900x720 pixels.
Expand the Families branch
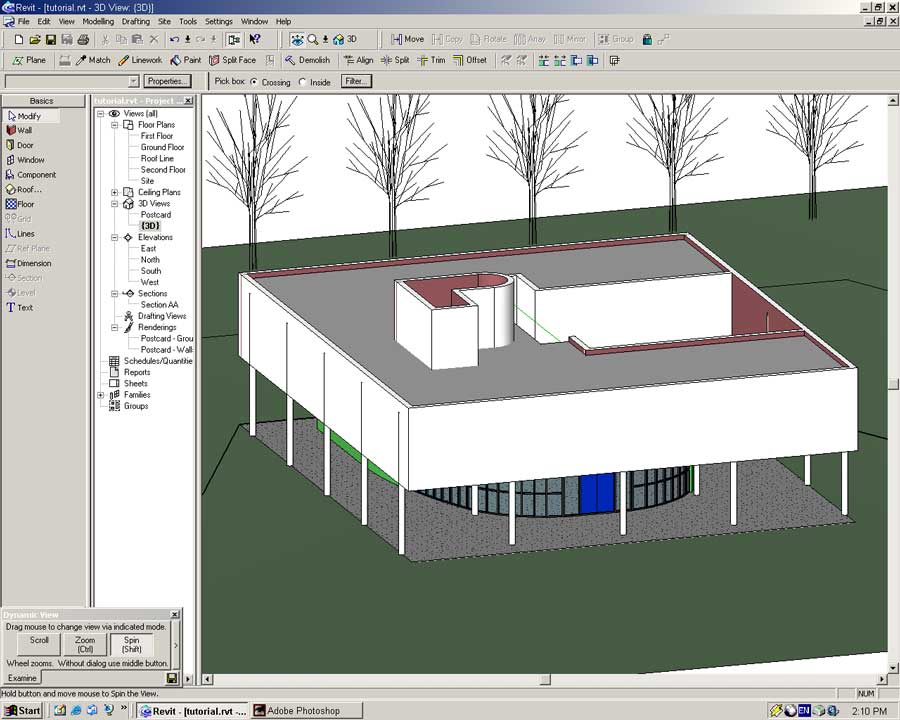100,395
